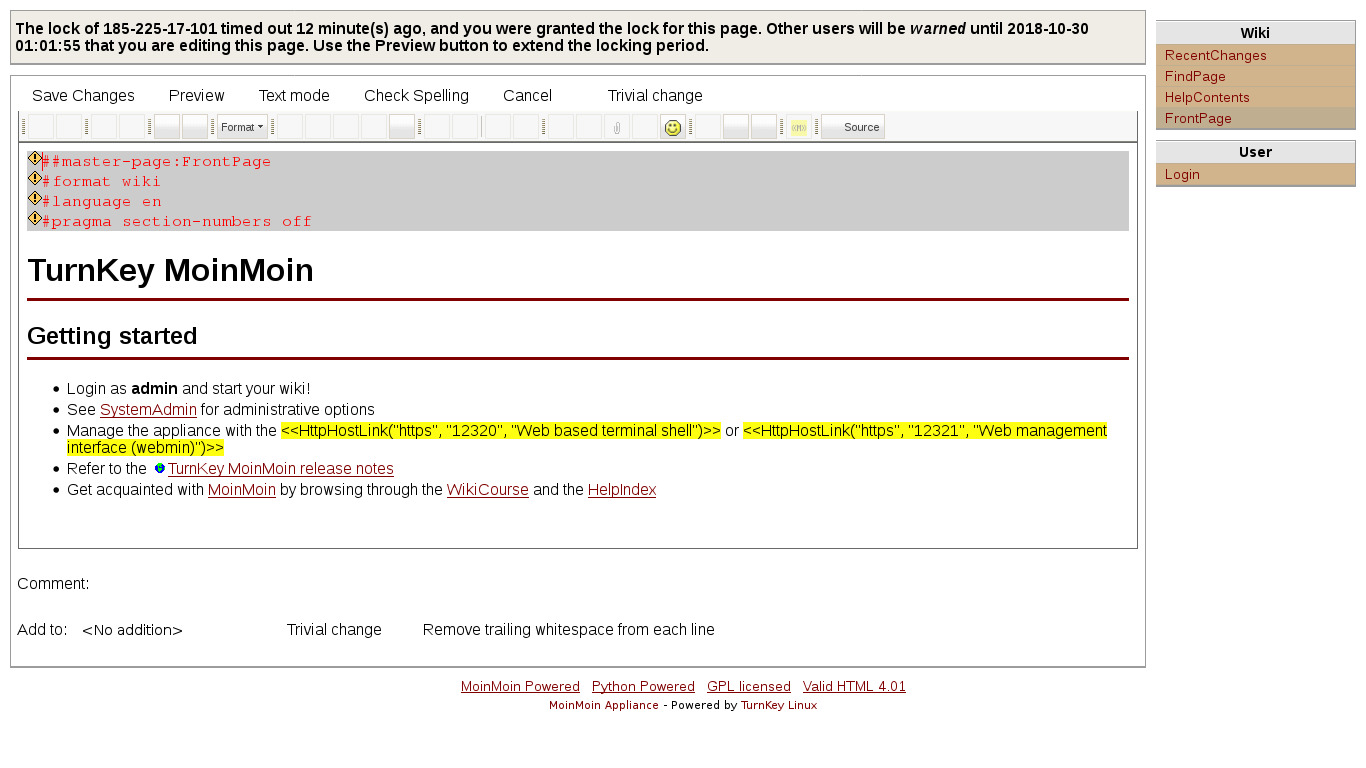Screen dimensions: 1366x768
Task: Toggle Remove trailing whitespace from each line
Action: (568, 630)
